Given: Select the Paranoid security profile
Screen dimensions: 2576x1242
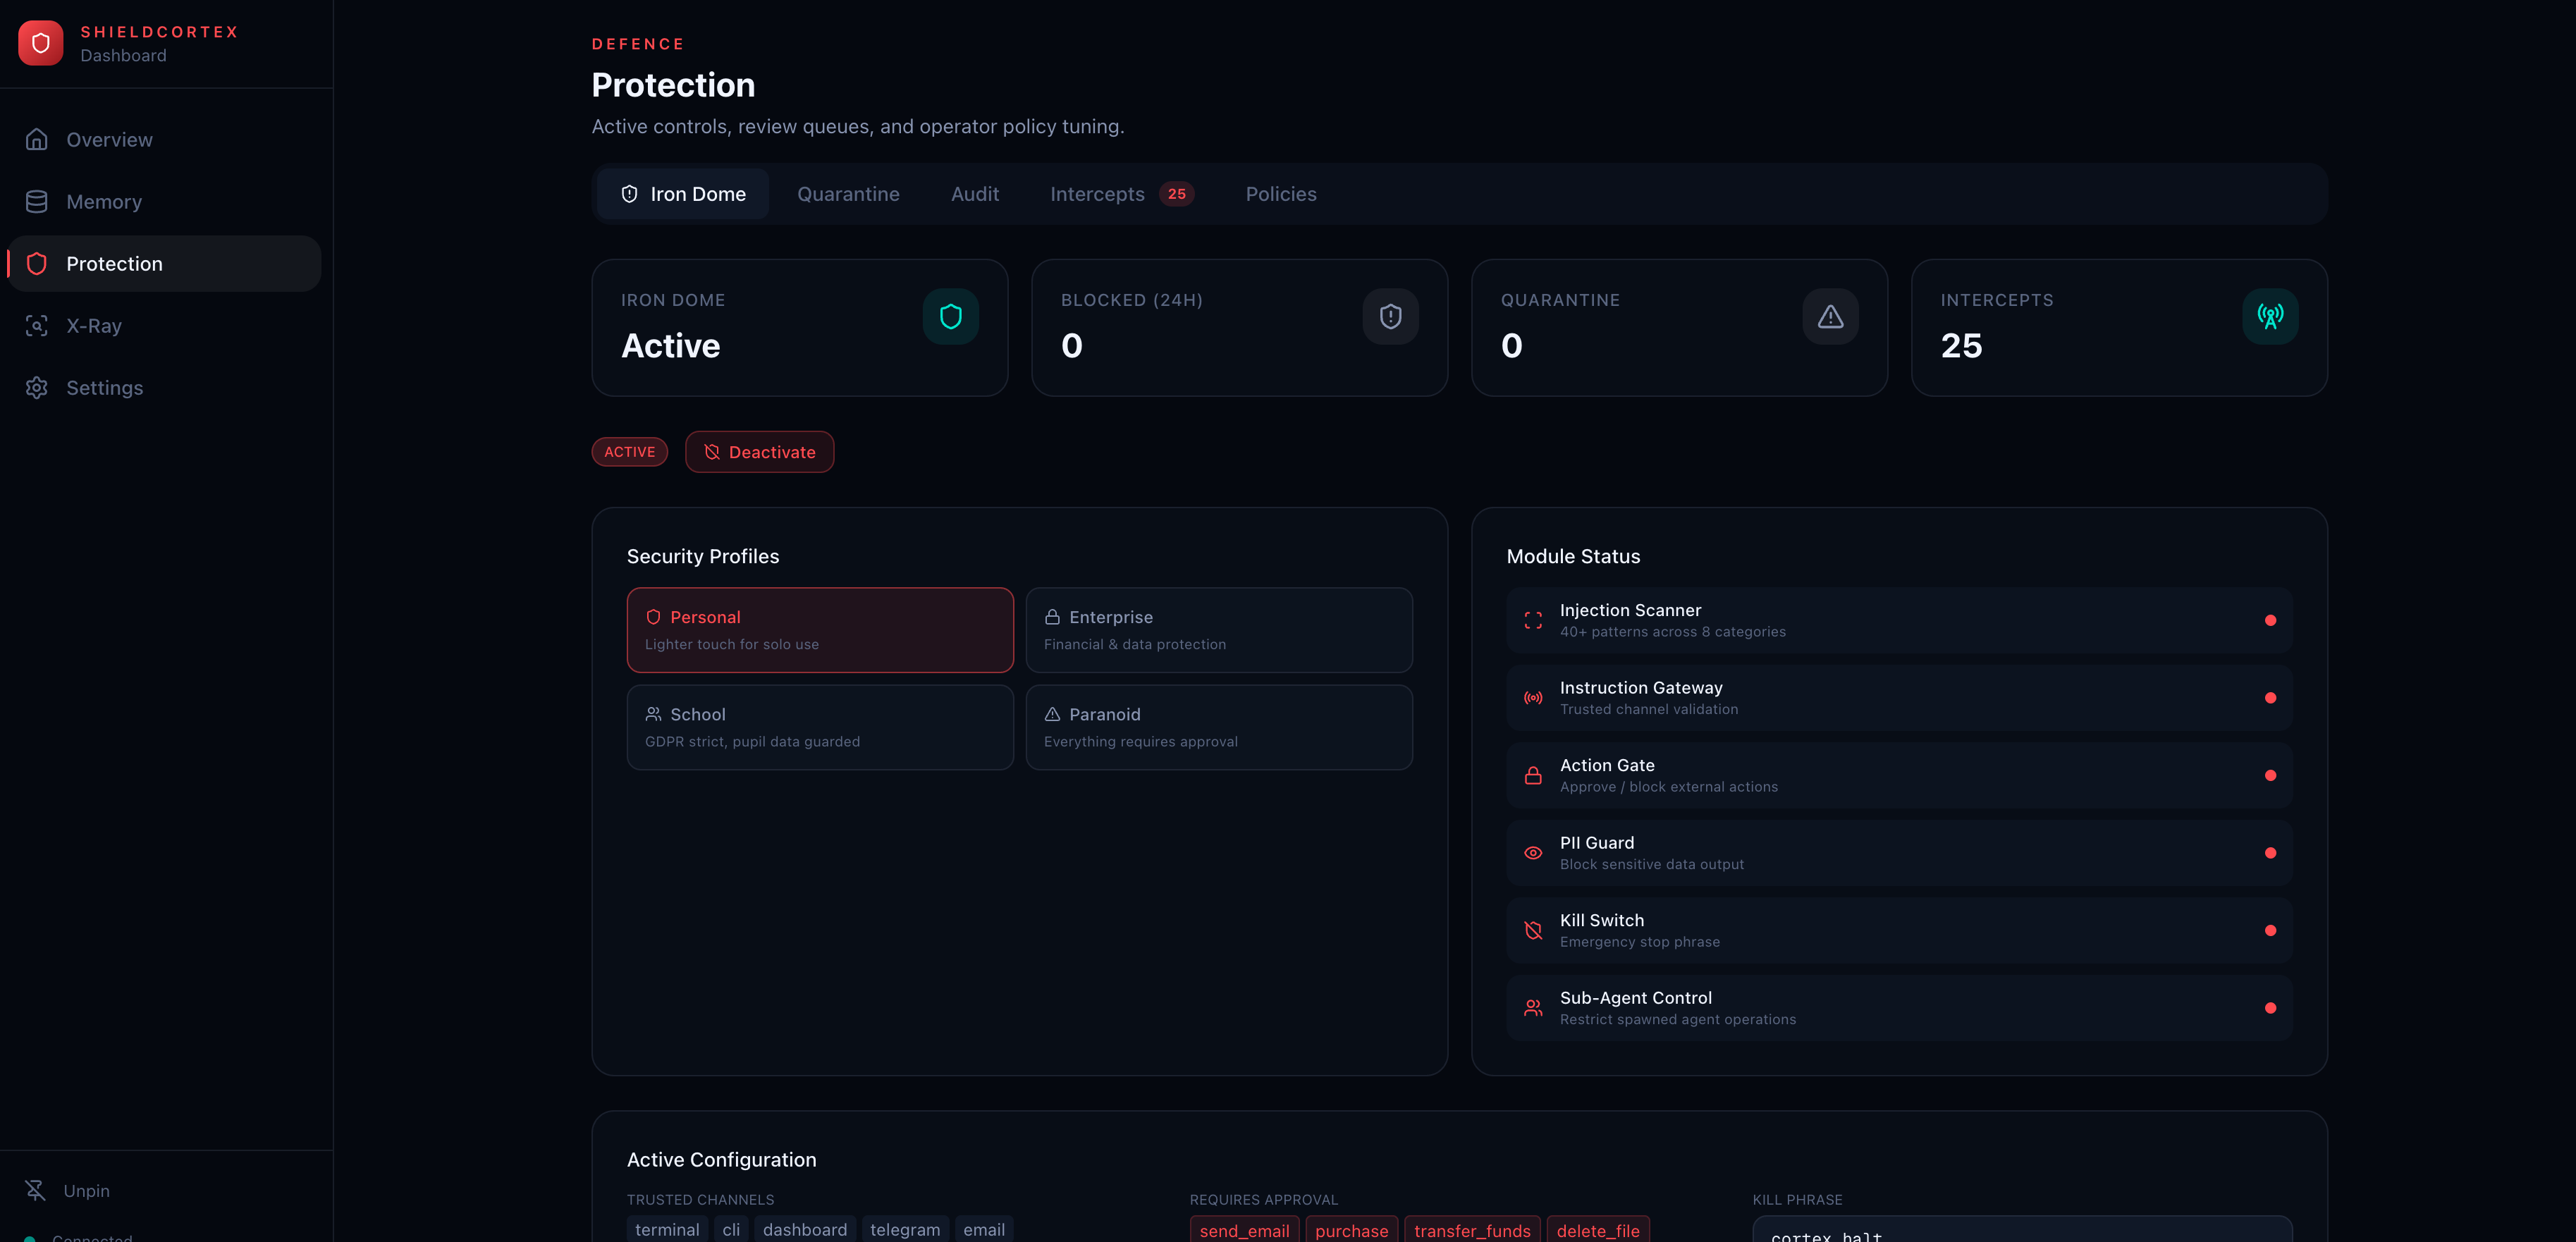Looking at the screenshot, I should coord(1219,727).
